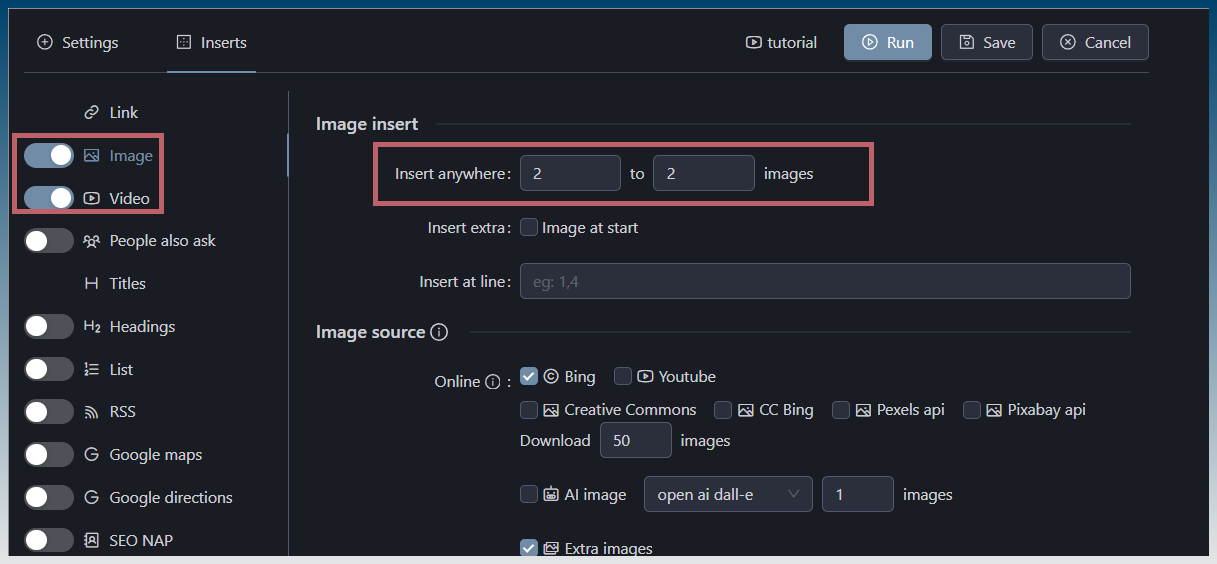Click the Google maps icon
This screenshot has width=1217, height=564.
(x=92, y=455)
